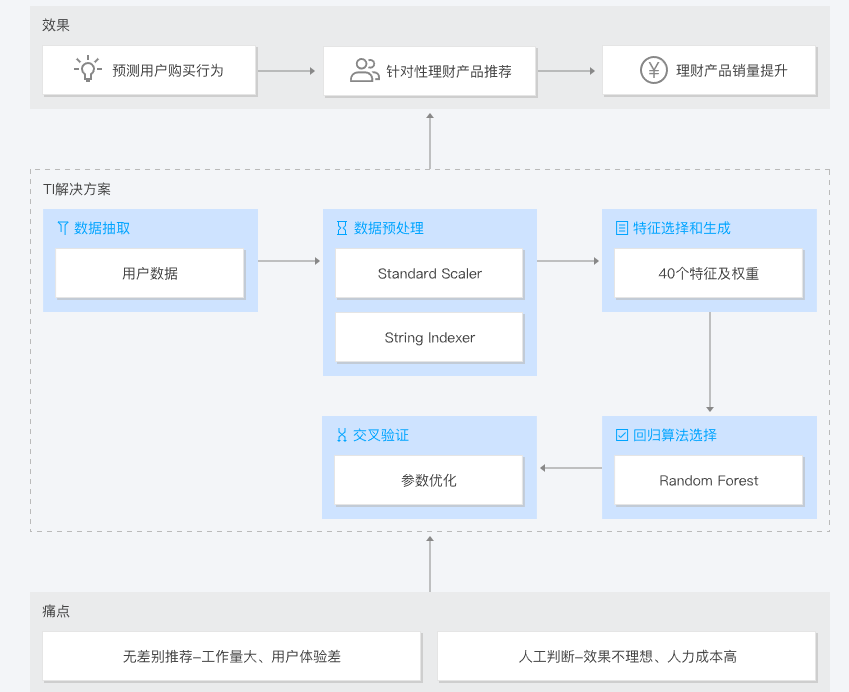
Task: Click the 痛点 section label
Action: tap(56, 611)
